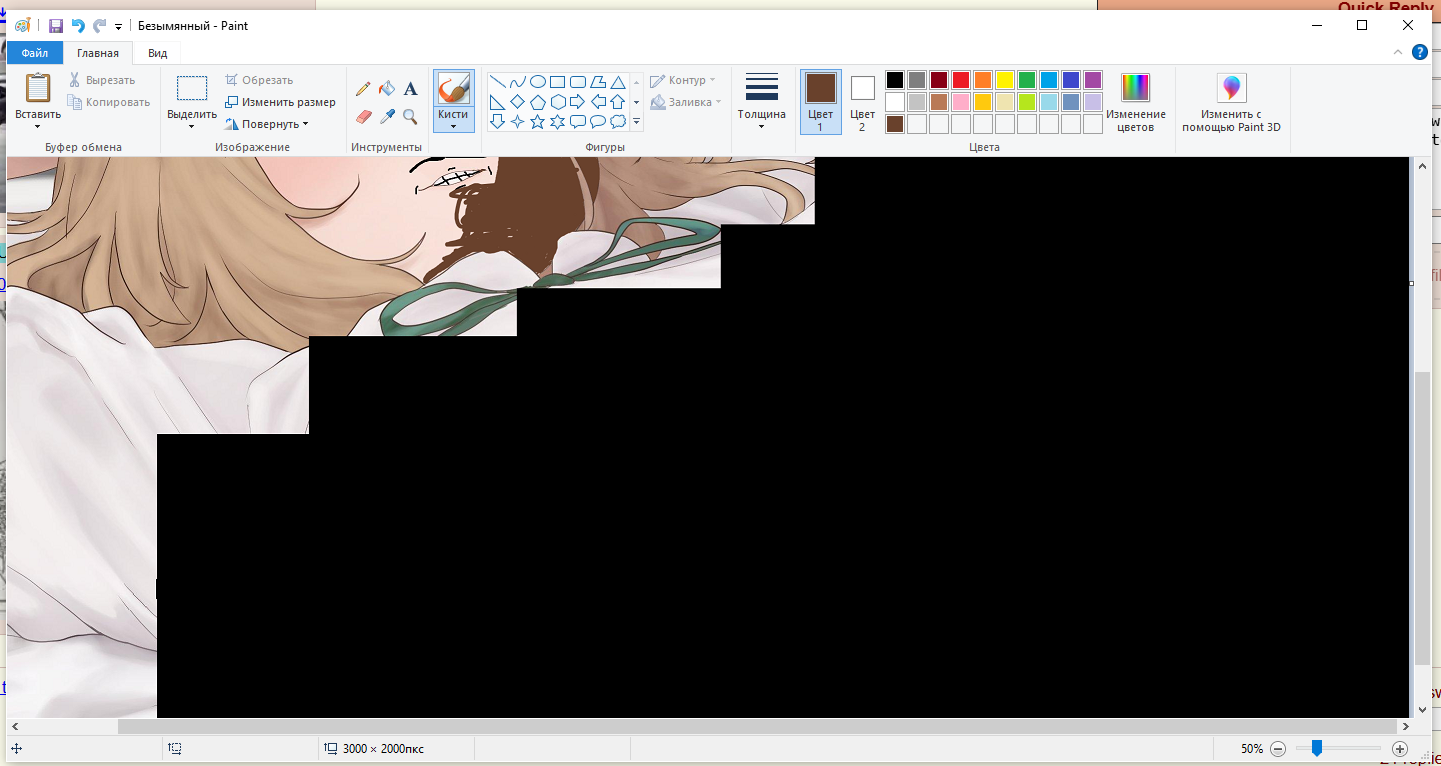Select the Text tool (letter A)

[410, 89]
